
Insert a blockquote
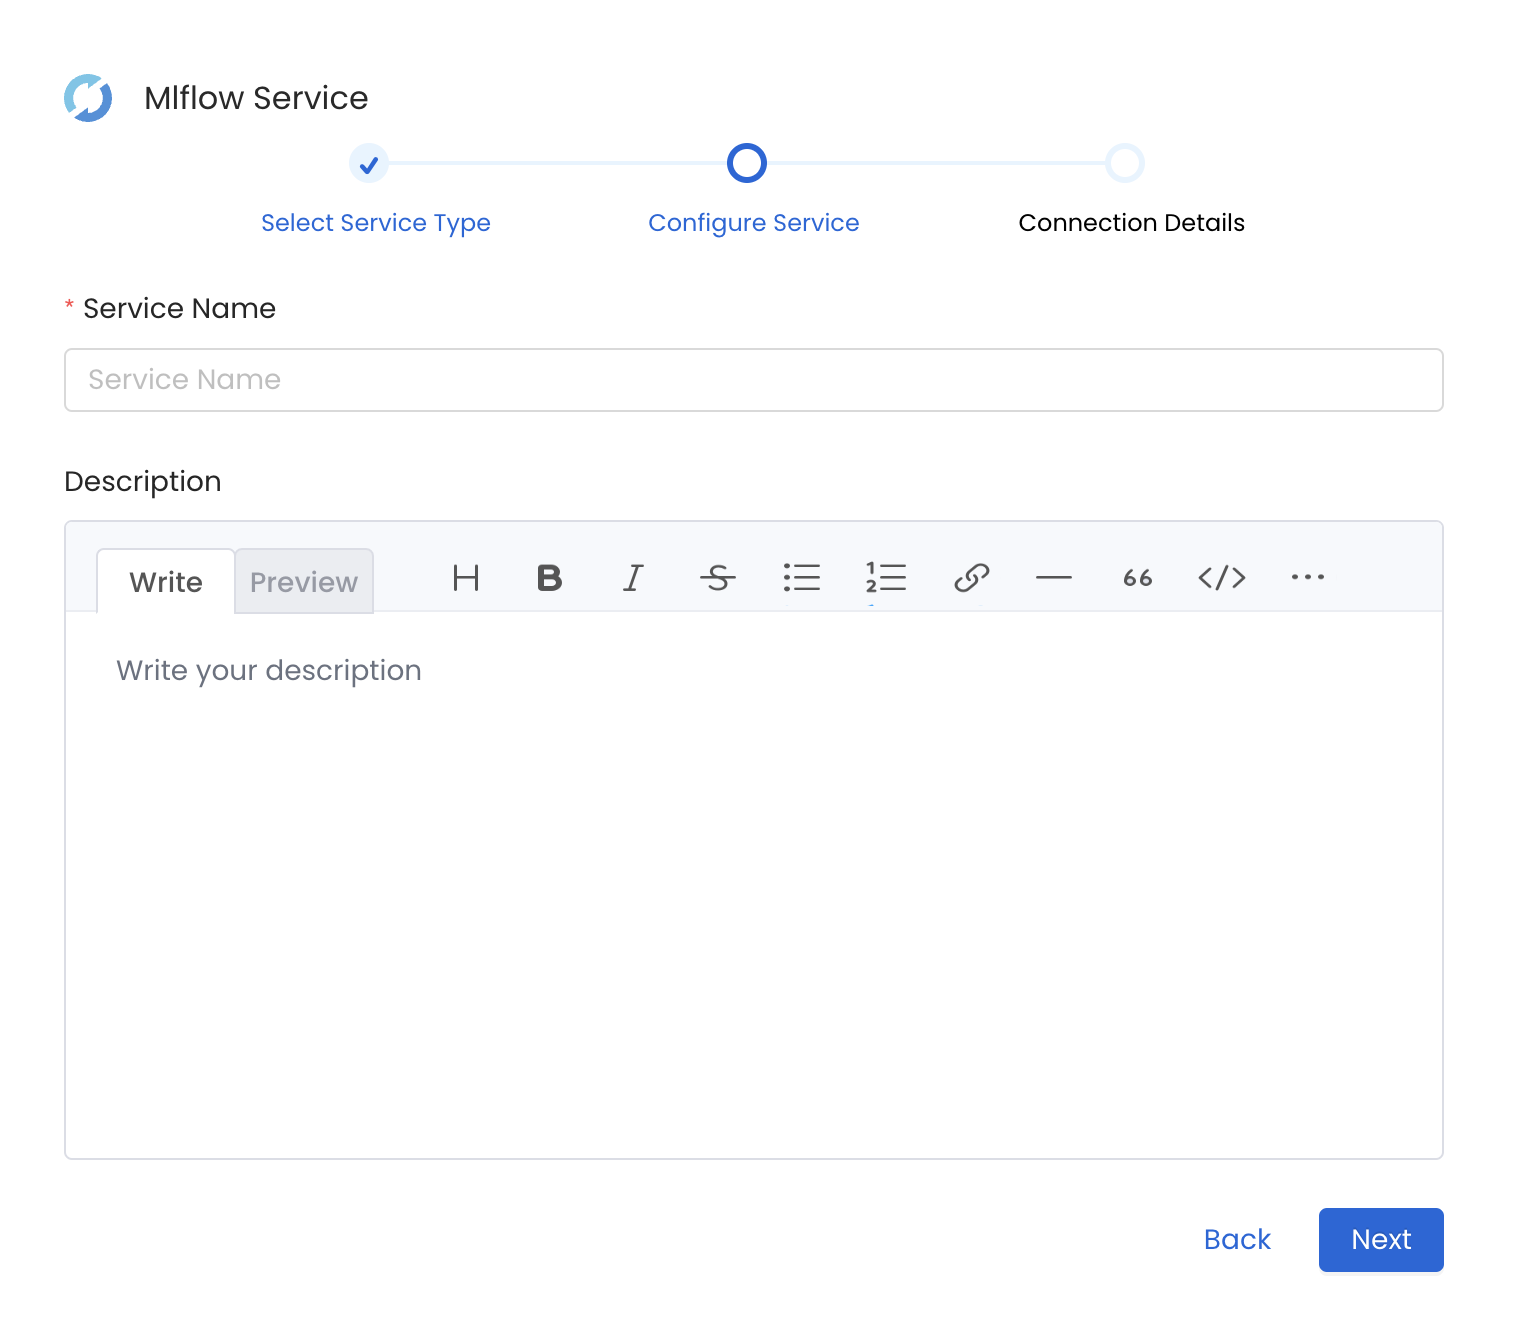pyautogui.click(x=1137, y=578)
